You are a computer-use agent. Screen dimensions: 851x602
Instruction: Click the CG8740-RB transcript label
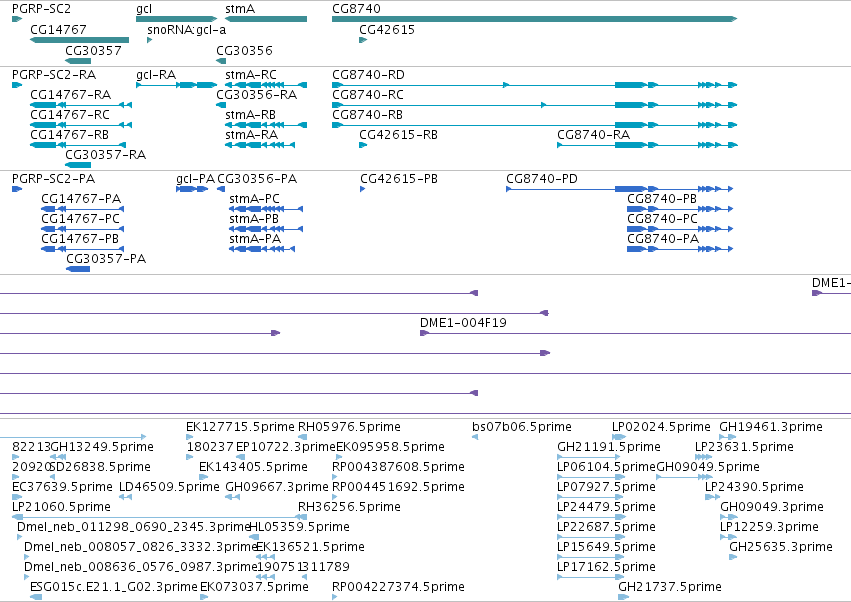(x=367, y=115)
